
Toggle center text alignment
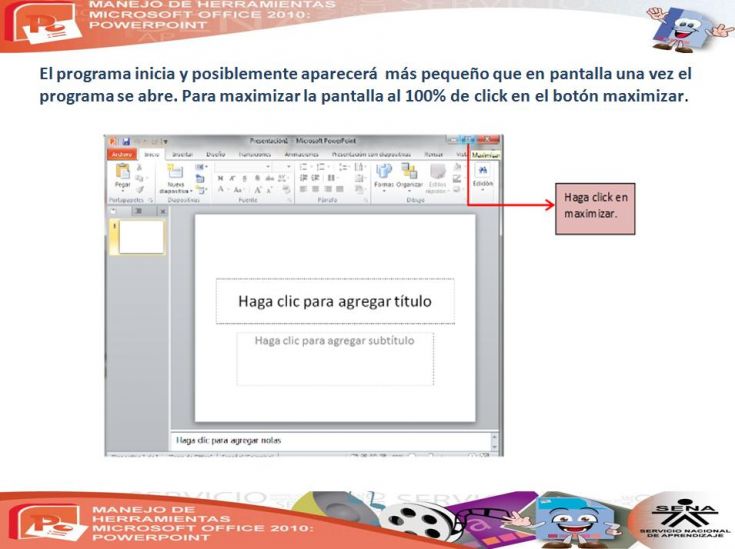click(x=315, y=189)
